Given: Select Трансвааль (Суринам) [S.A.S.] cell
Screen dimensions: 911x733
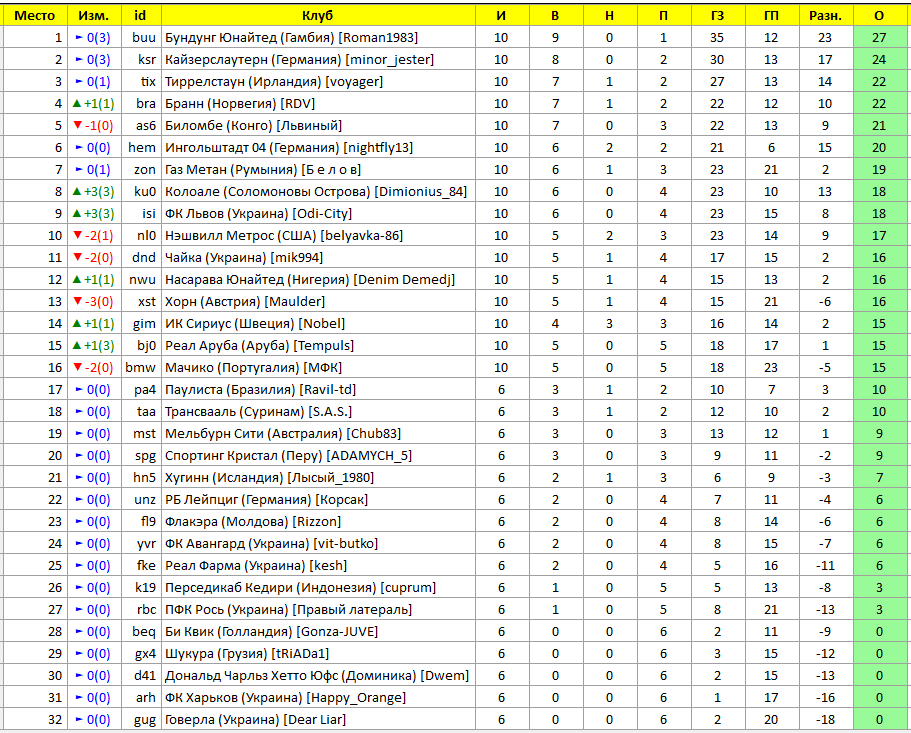Looking at the screenshot, I should point(318,412).
